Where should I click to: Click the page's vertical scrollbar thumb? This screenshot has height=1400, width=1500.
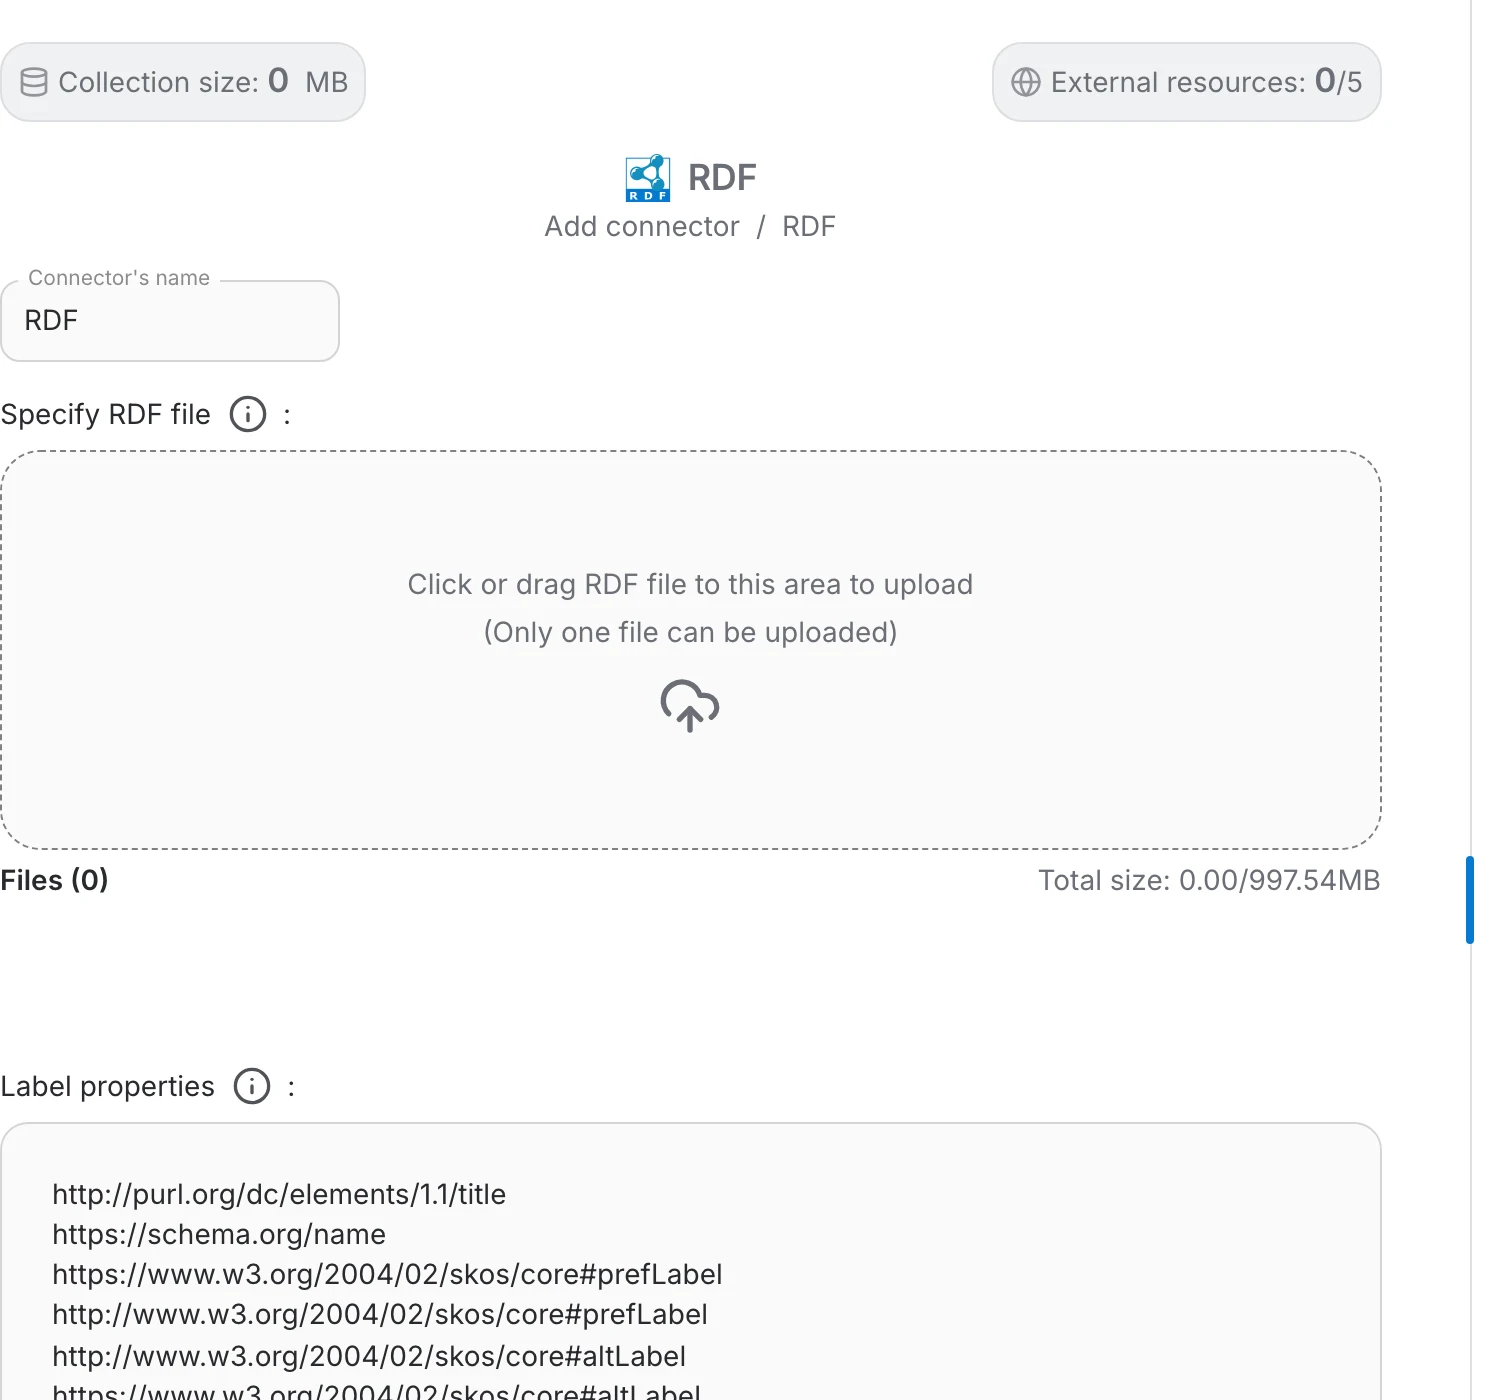[1470, 900]
